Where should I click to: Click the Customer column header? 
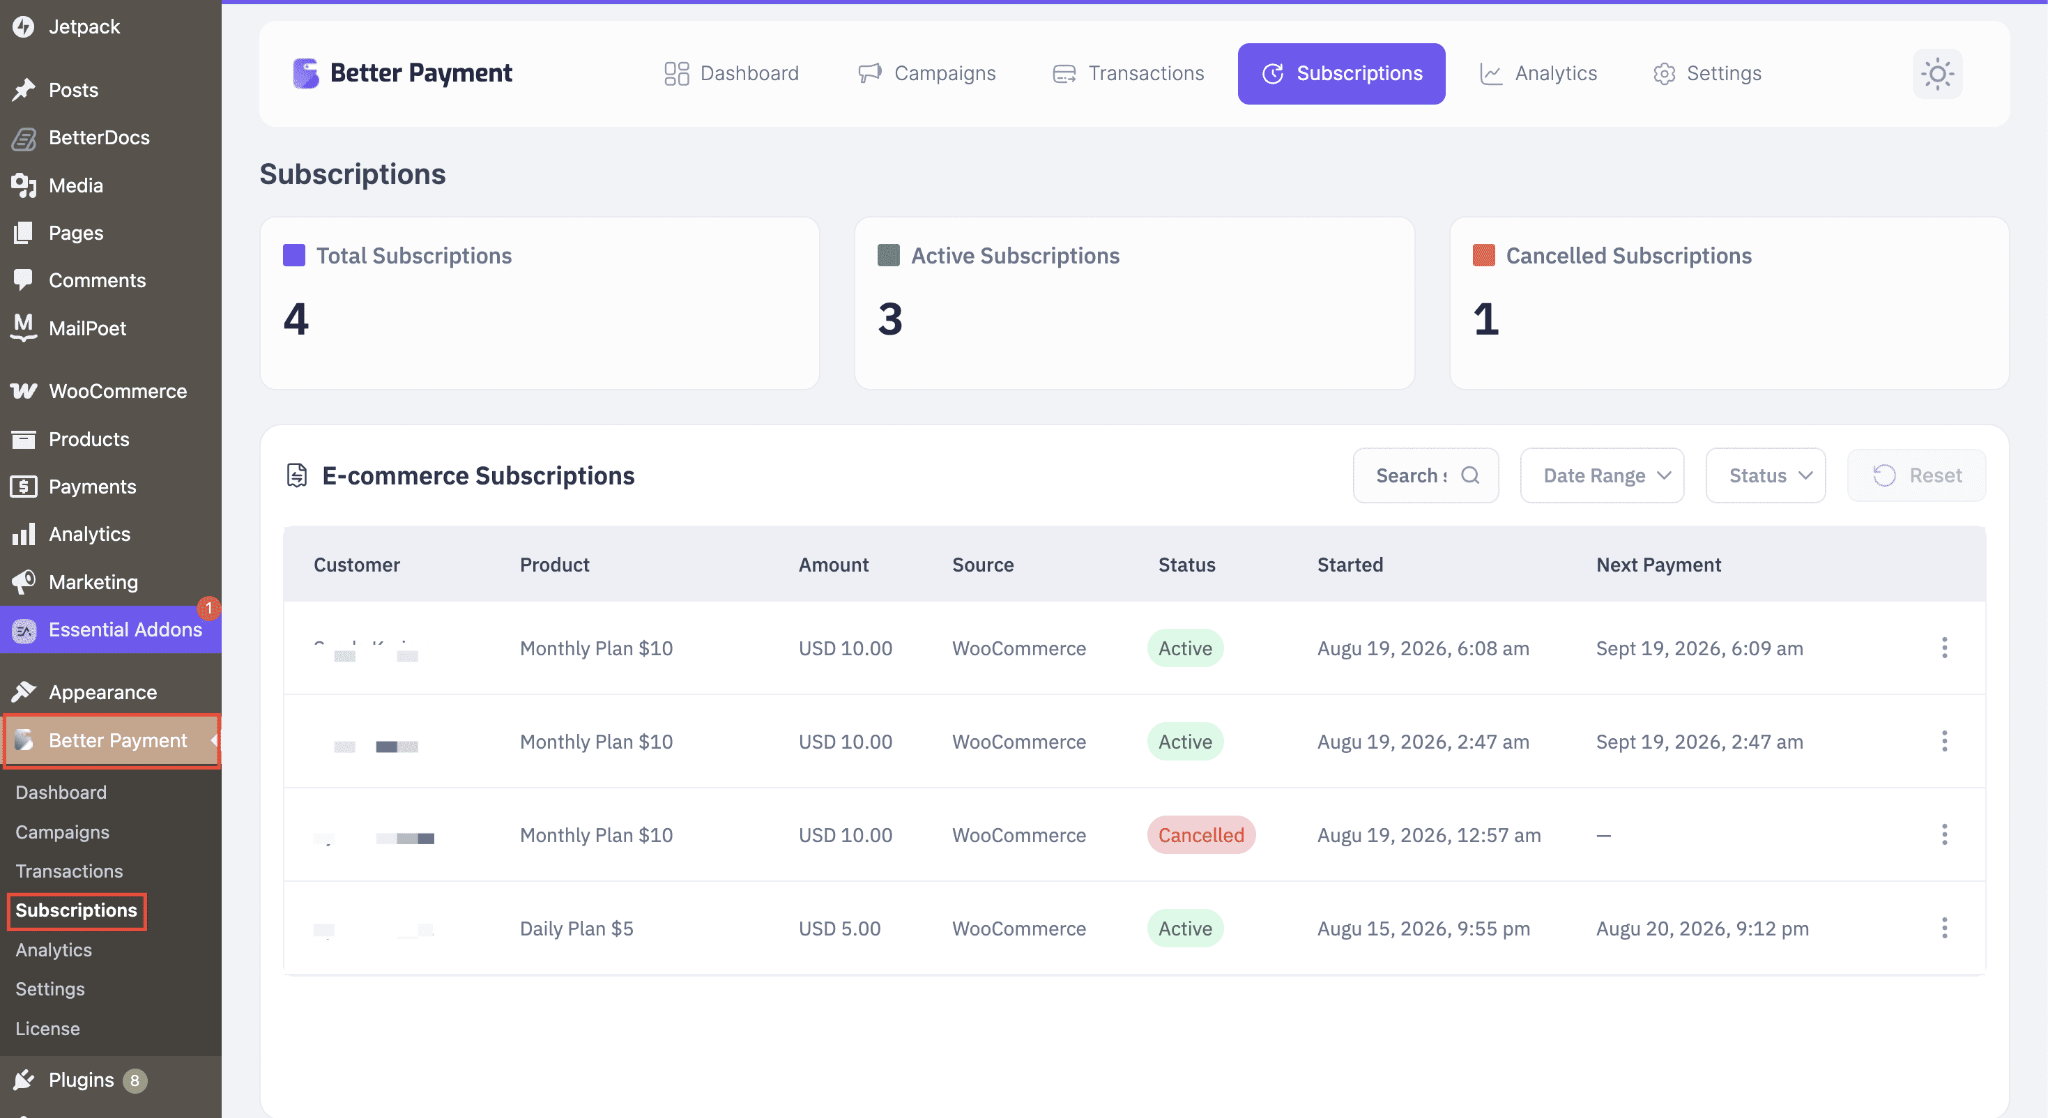tap(357, 565)
